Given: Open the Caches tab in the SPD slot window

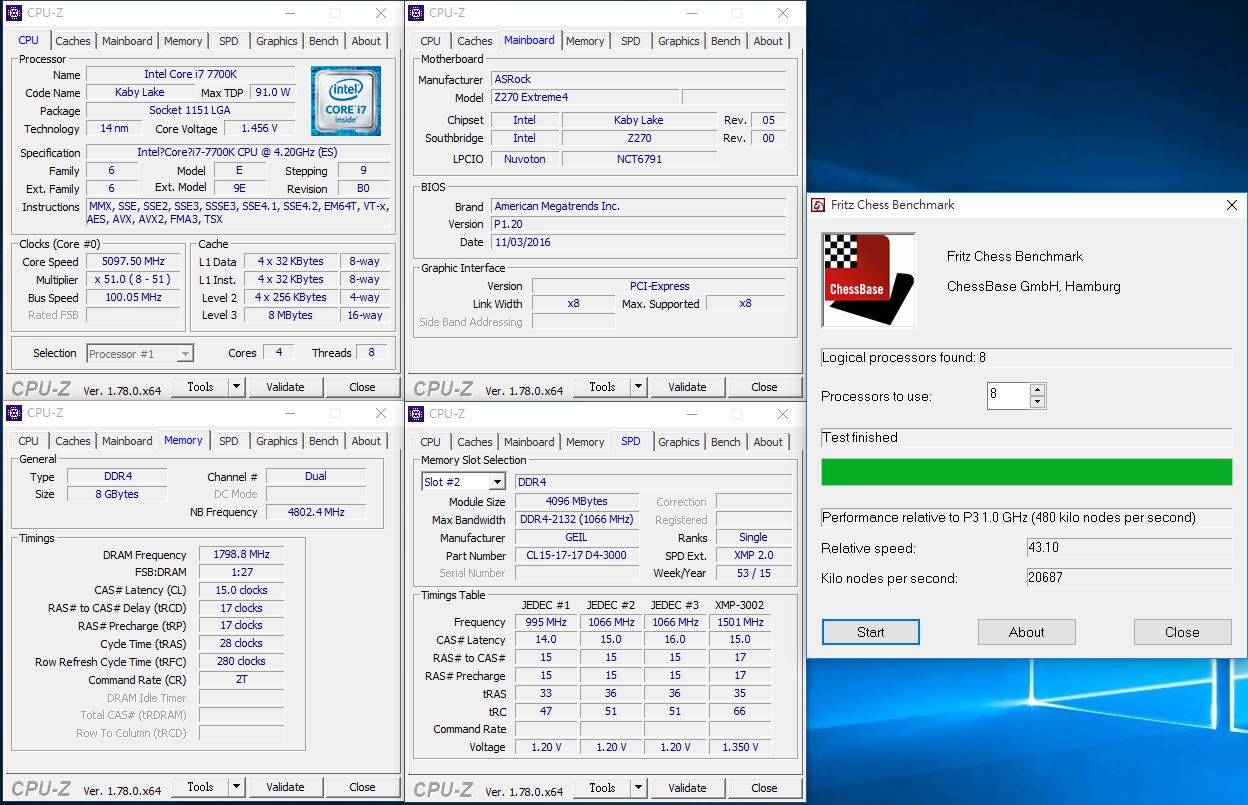Looking at the screenshot, I should pyautogui.click(x=475, y=441).
